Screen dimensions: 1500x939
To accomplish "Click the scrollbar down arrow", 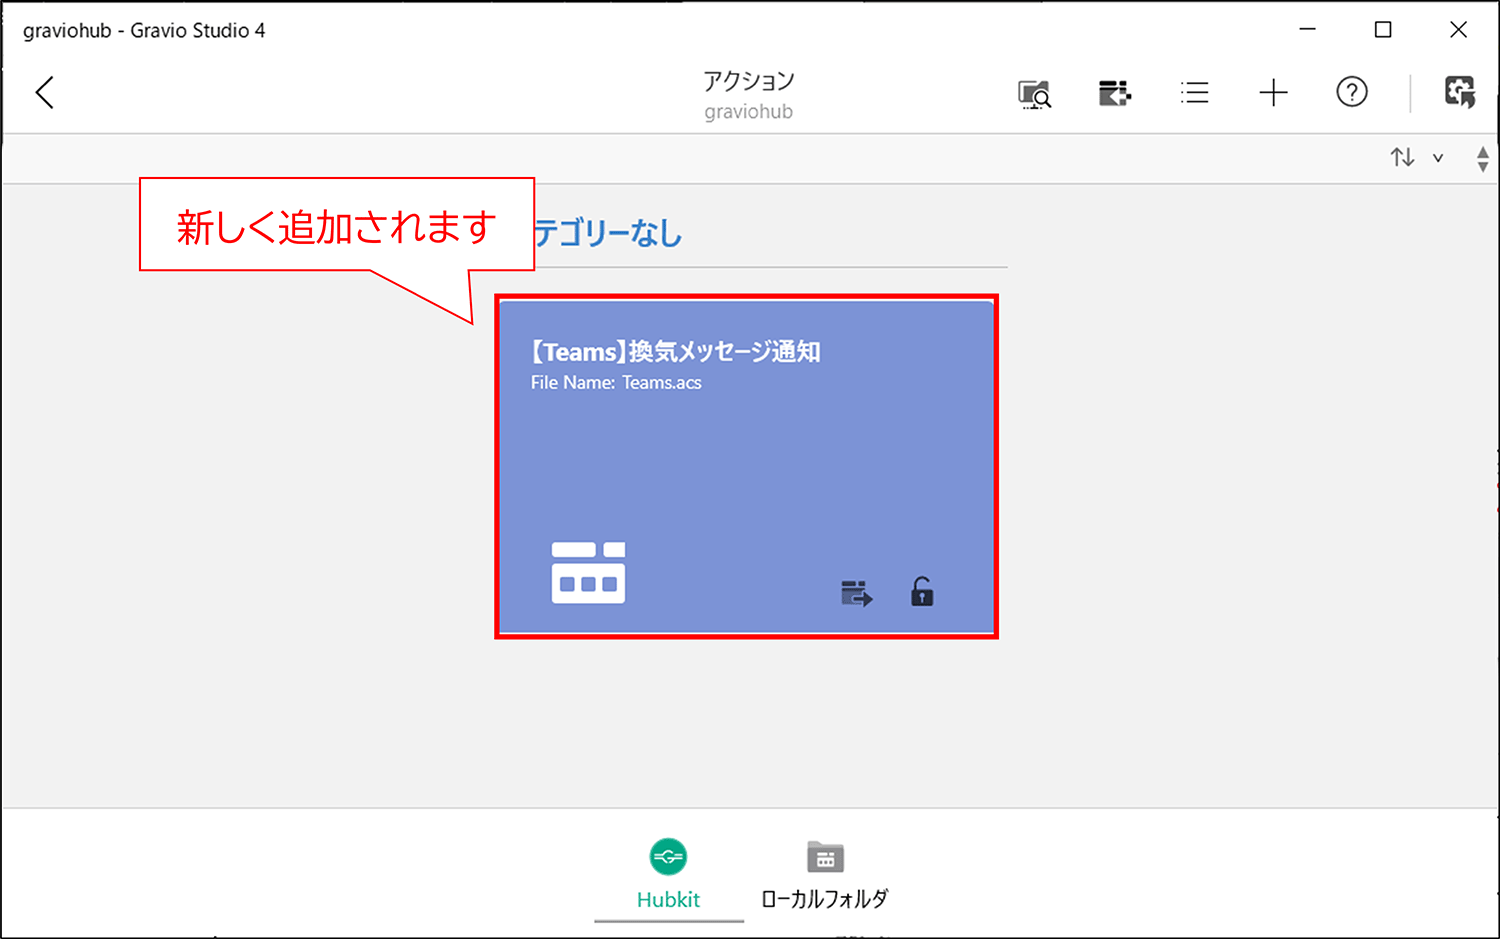I will pos(1483,166).
